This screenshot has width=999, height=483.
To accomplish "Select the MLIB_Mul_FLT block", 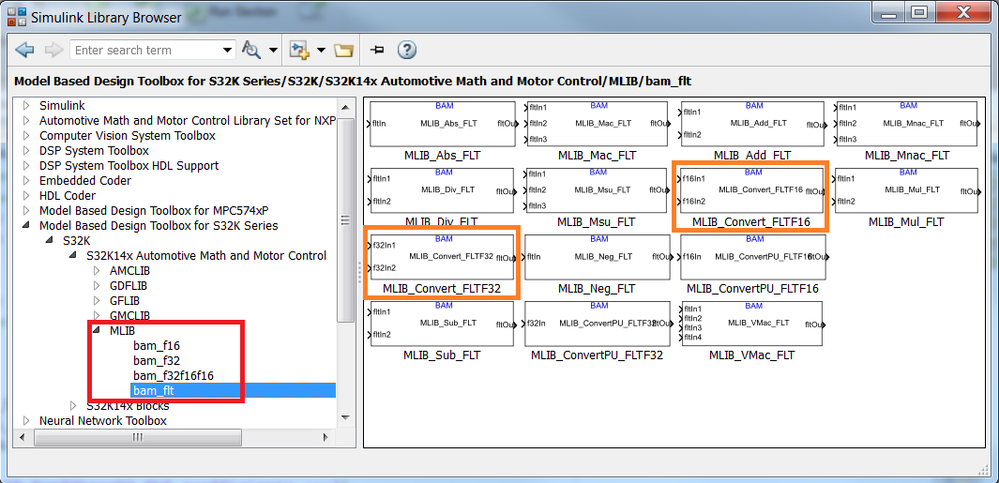I will click(907, 191).
